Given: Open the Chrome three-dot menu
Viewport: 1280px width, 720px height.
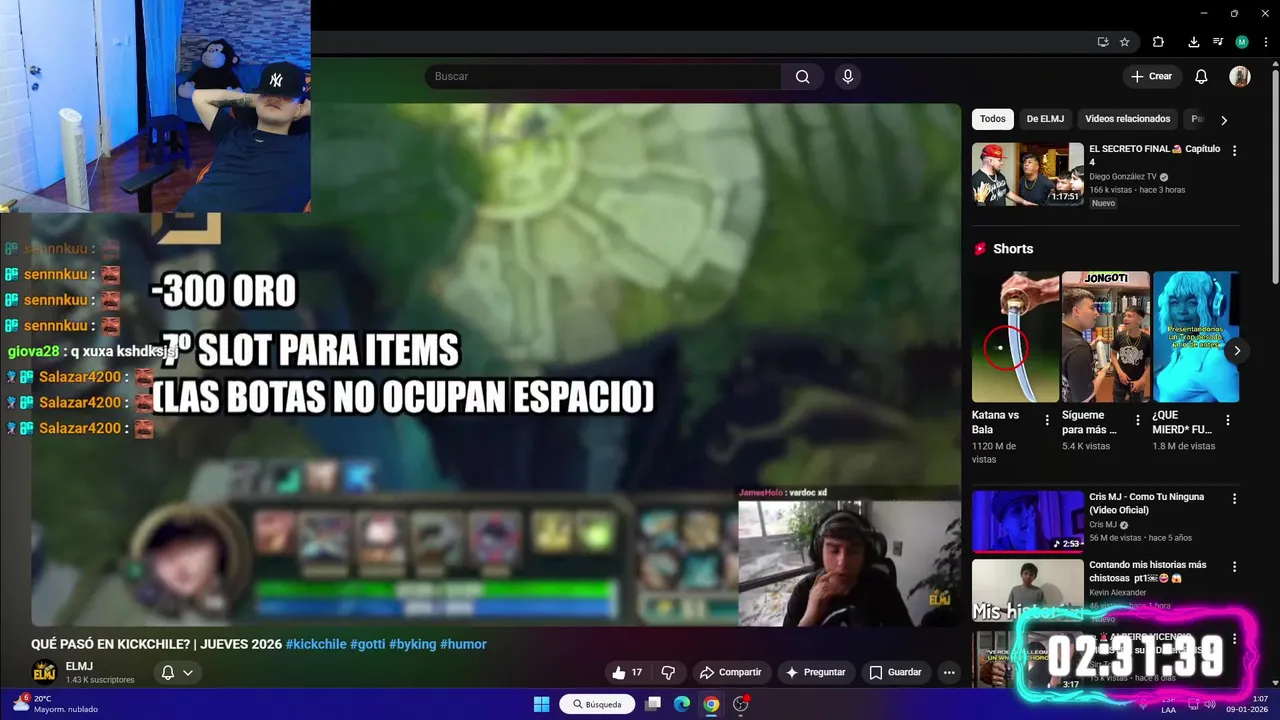Looking at the screenshot, I should [1266, 42].
